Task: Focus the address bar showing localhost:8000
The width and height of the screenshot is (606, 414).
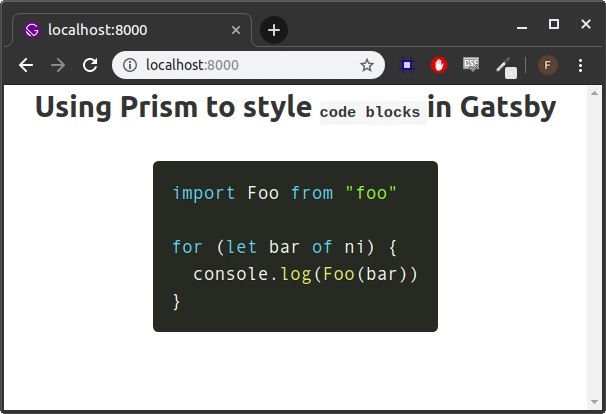Action: [x=248, y=65]
